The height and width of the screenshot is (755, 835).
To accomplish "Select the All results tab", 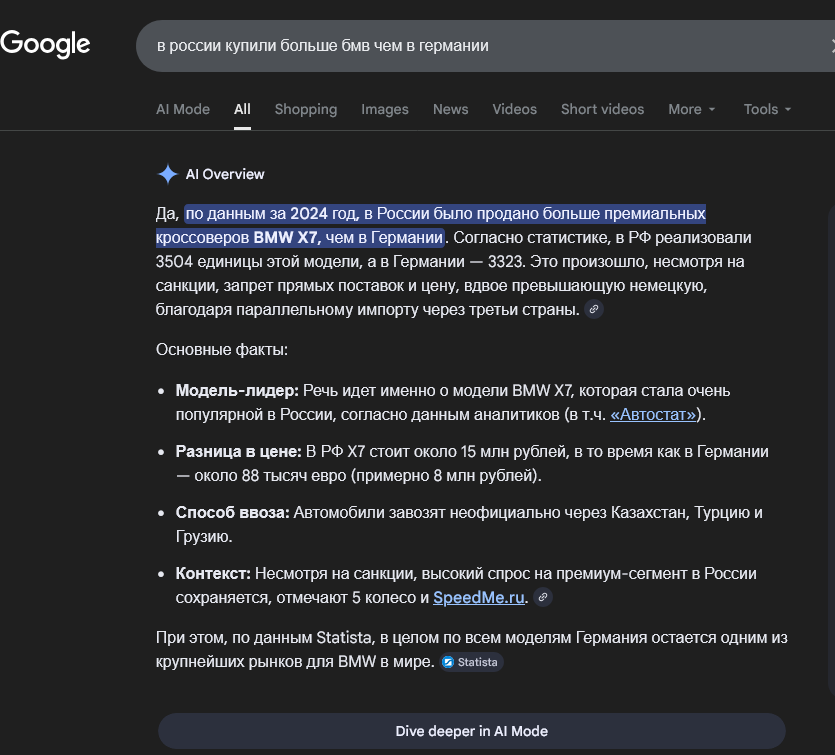I will point(242,109).
